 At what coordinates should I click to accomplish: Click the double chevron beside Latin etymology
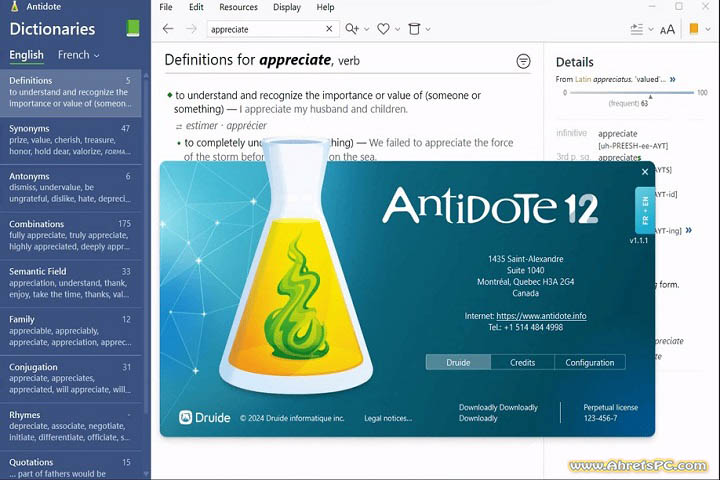pyautogui.click(x=673, y=79)
